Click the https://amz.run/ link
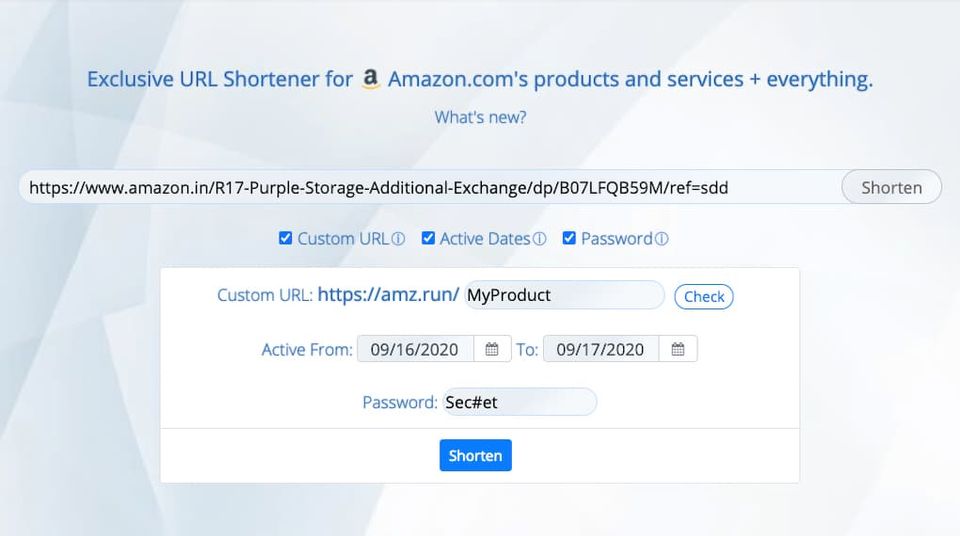 [x=389, y=295]
